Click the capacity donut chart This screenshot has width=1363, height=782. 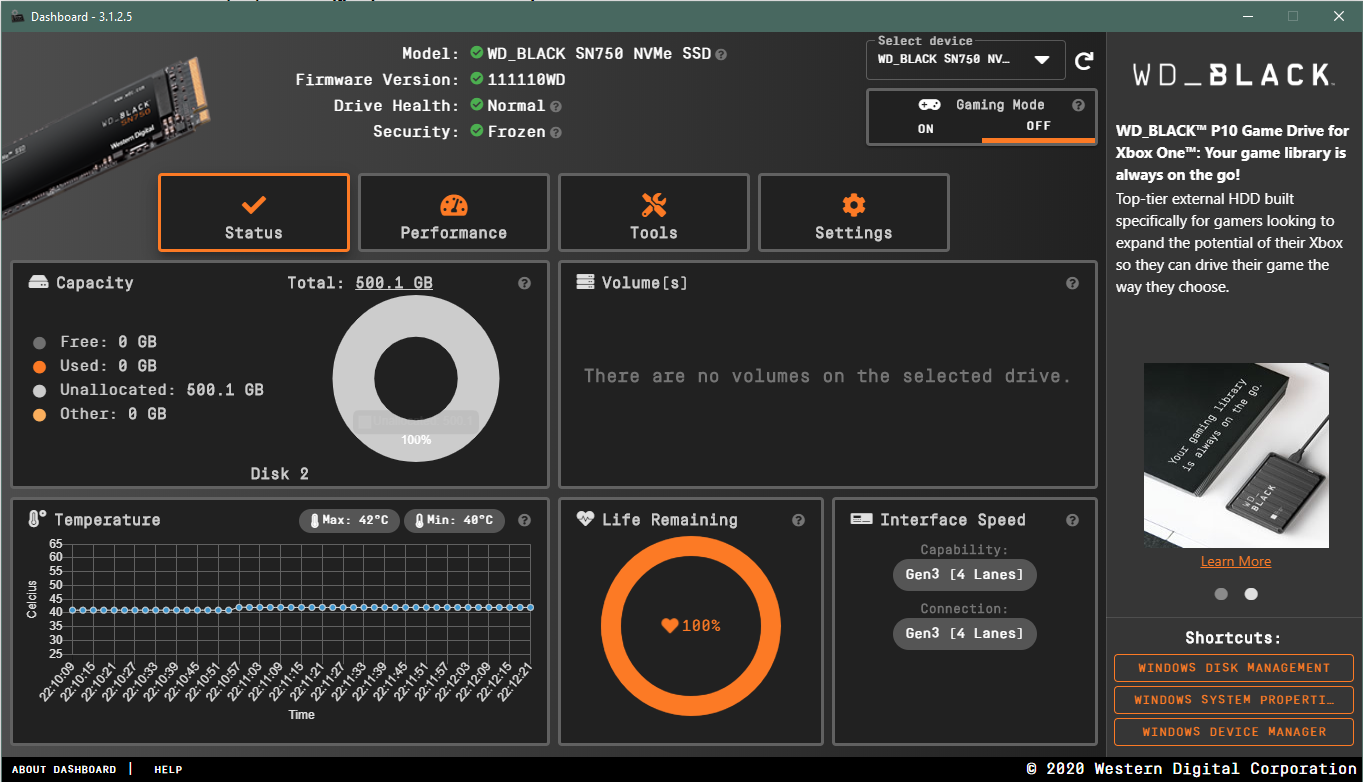point(416,379)
